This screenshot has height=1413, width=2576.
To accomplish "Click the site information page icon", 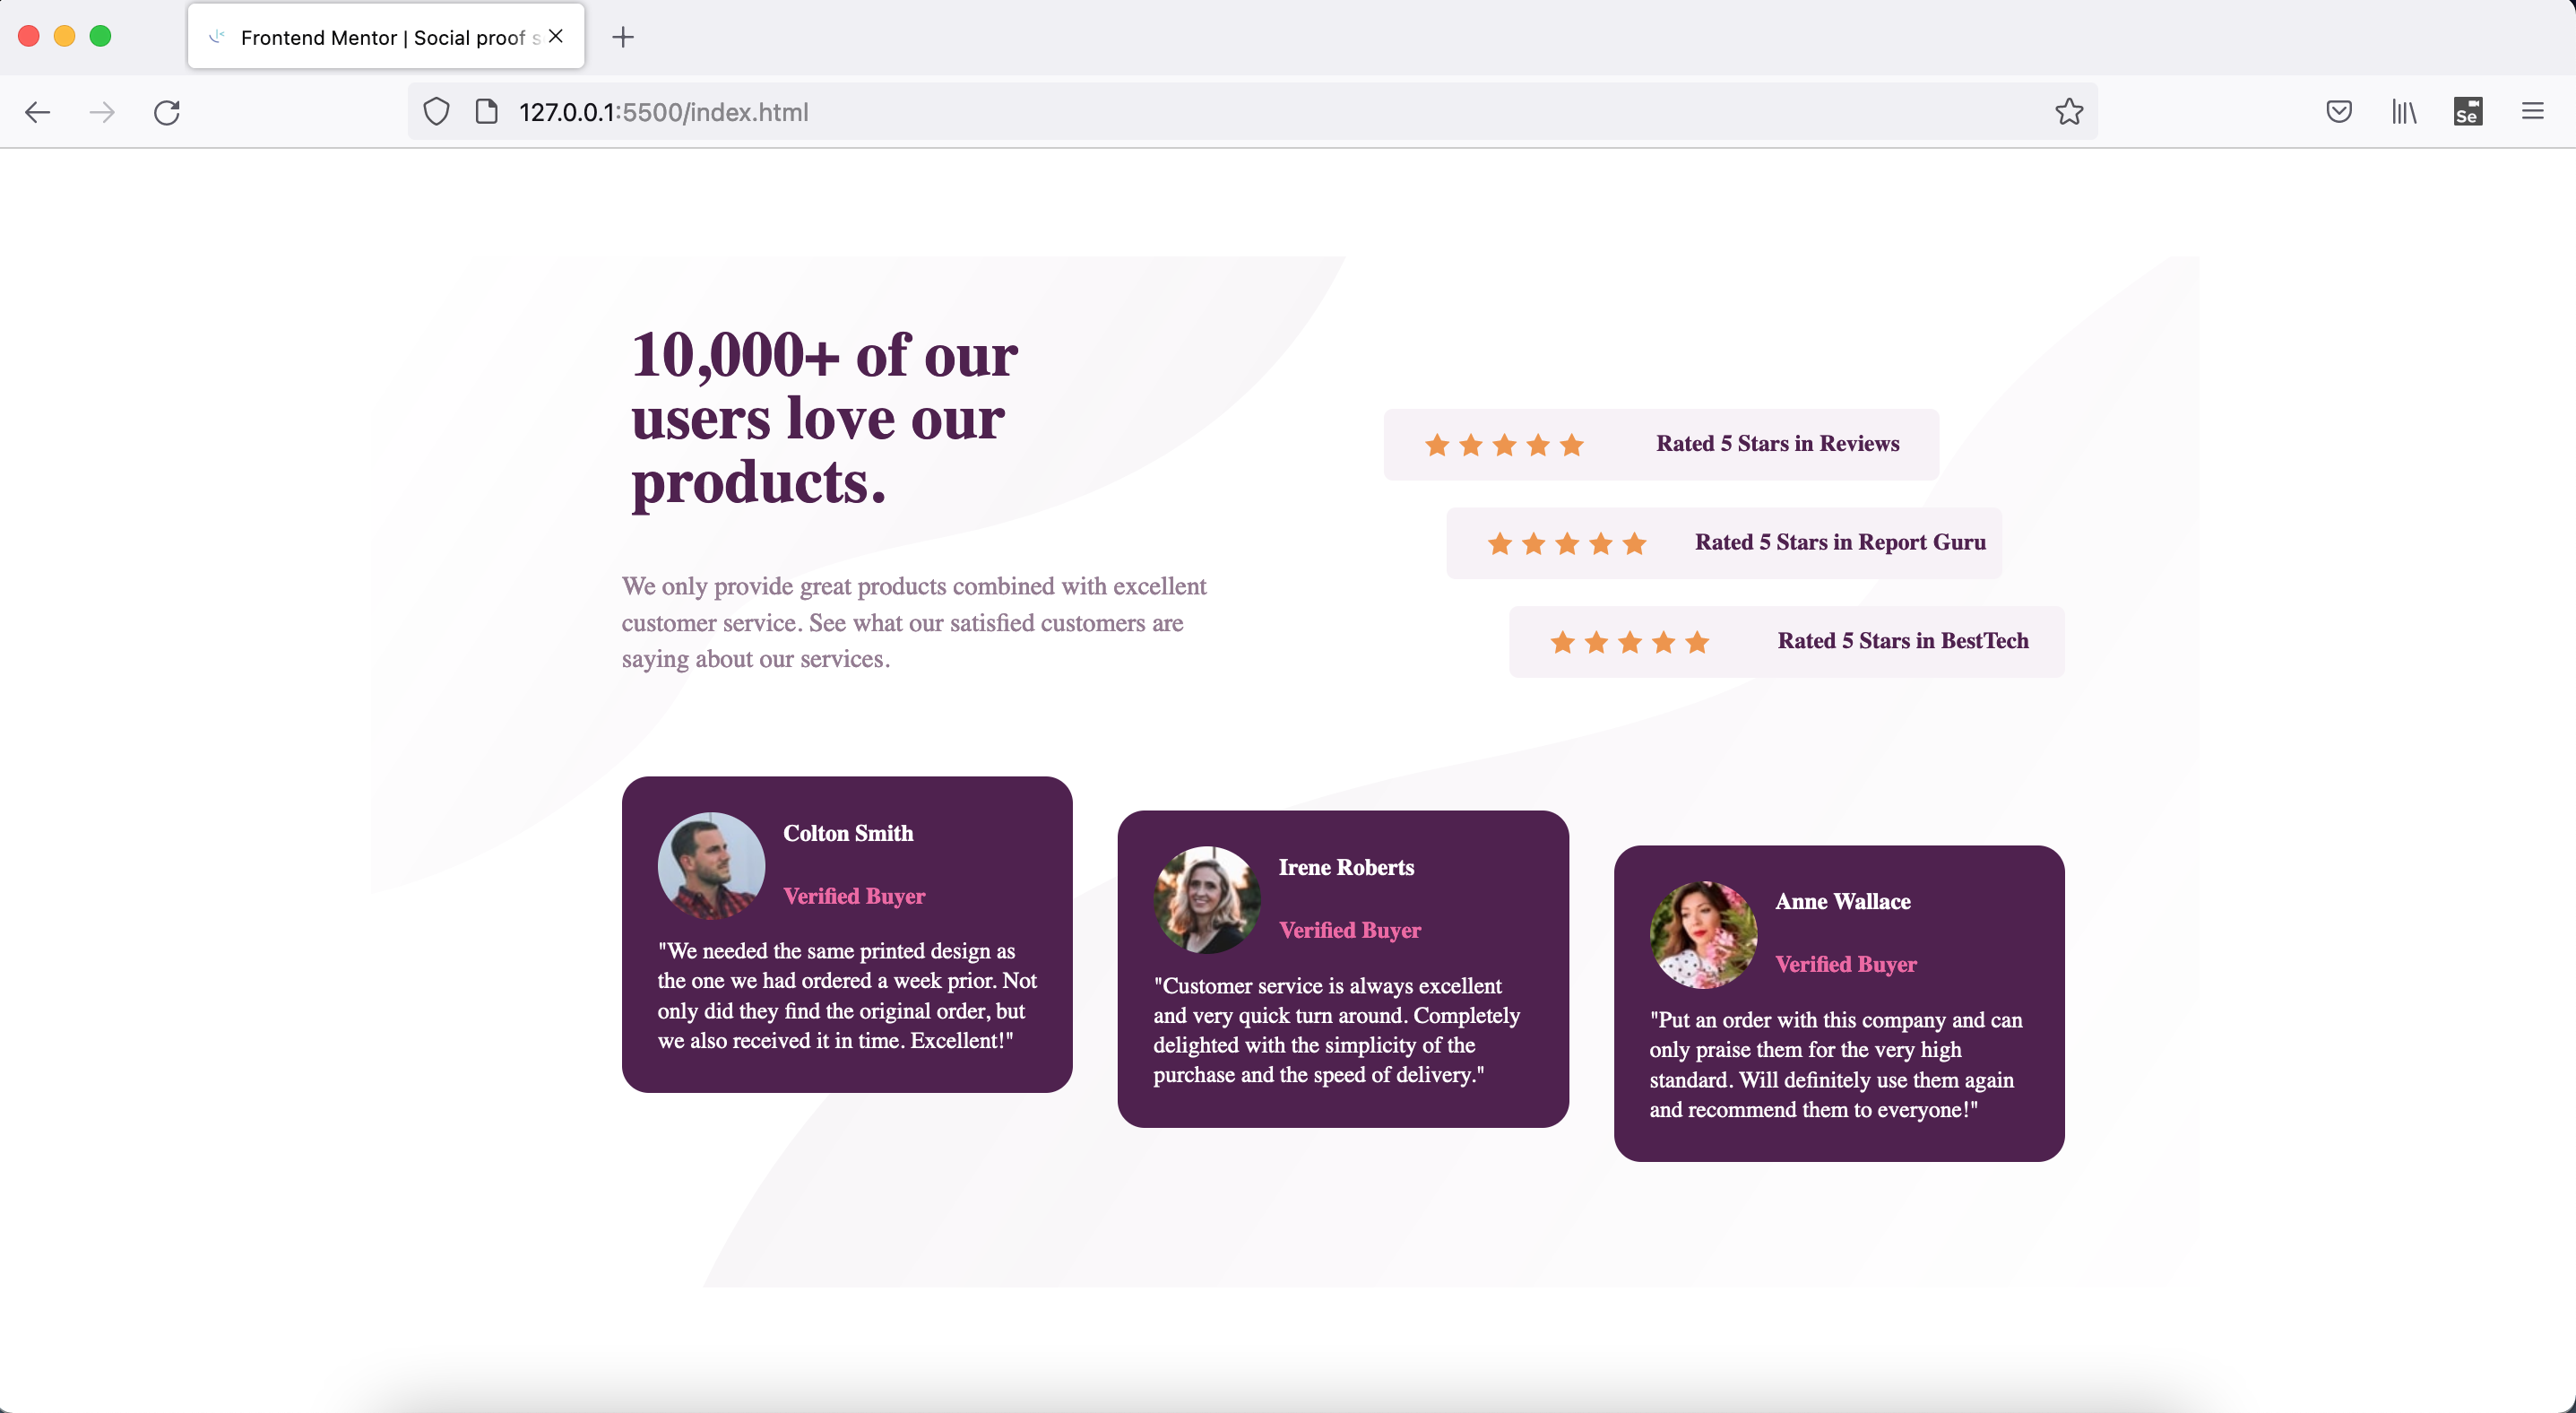I will click(487, 112).
